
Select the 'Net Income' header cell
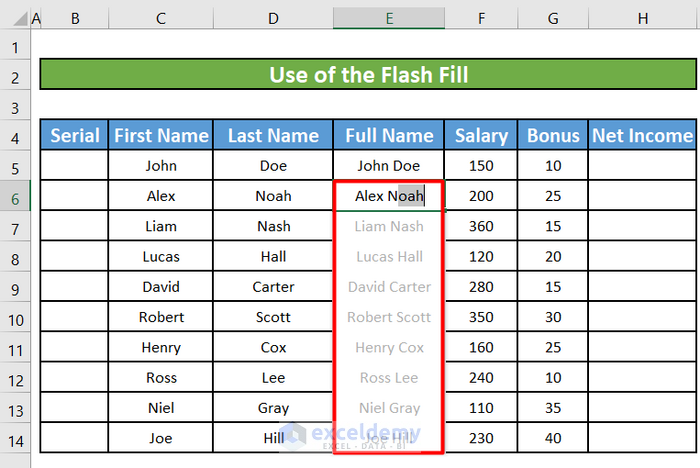click(642, 136)
